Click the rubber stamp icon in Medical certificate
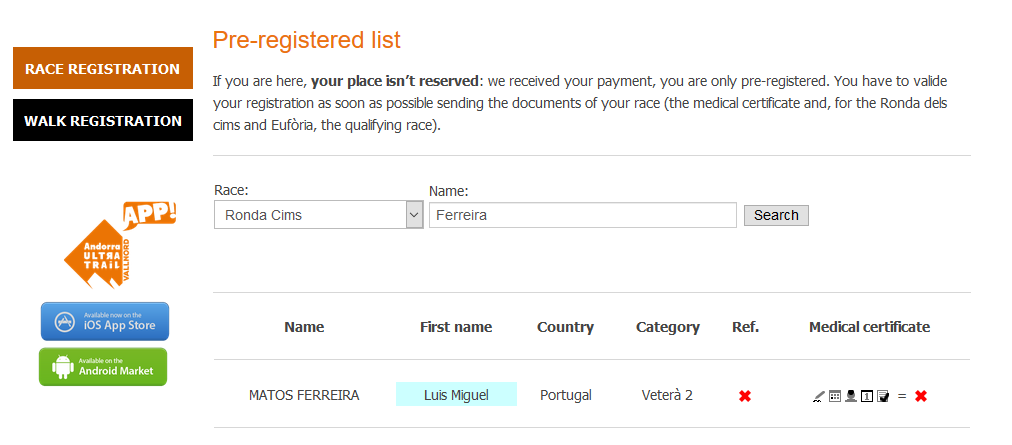Screen dimensions: 1012x445 (x=851, y=396)
